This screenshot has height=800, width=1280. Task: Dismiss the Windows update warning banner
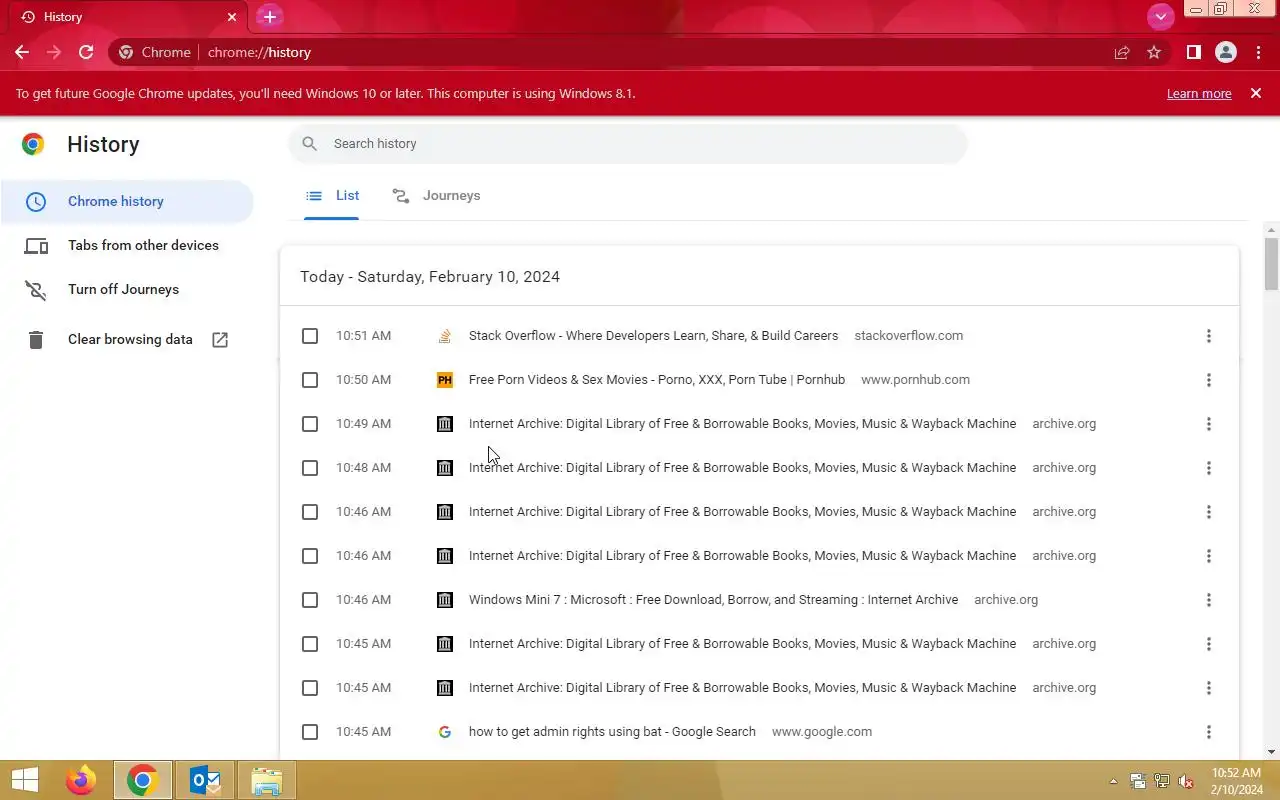click(1256, 93)
